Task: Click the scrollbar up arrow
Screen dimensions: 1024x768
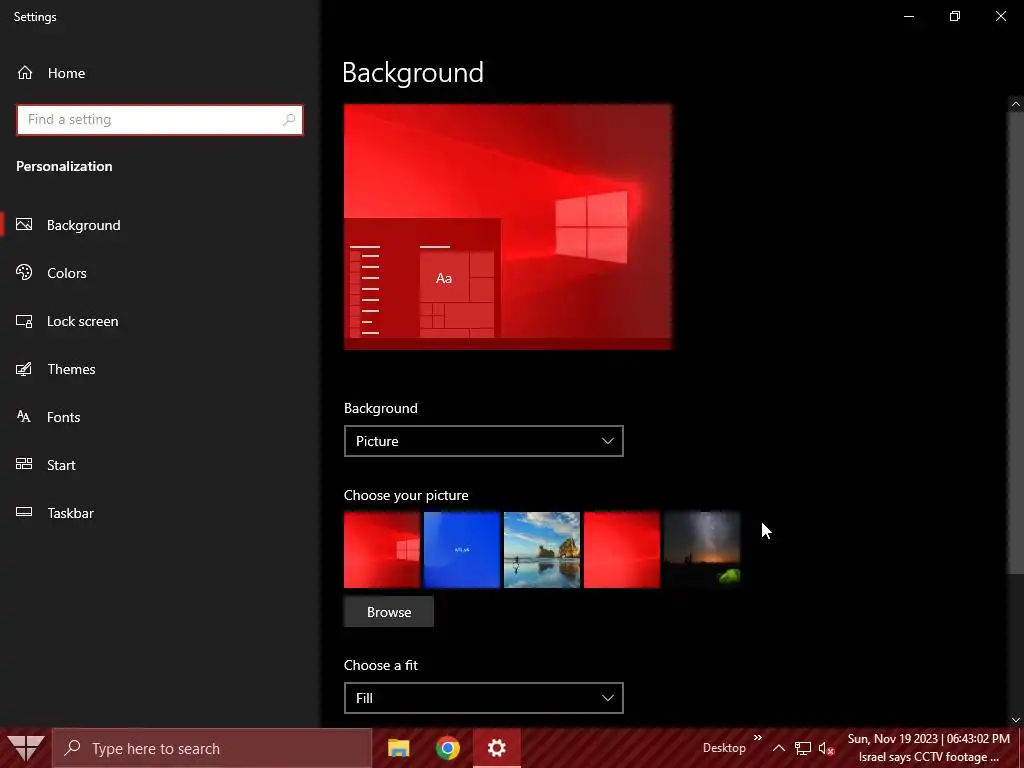Action: (1016, 104)
